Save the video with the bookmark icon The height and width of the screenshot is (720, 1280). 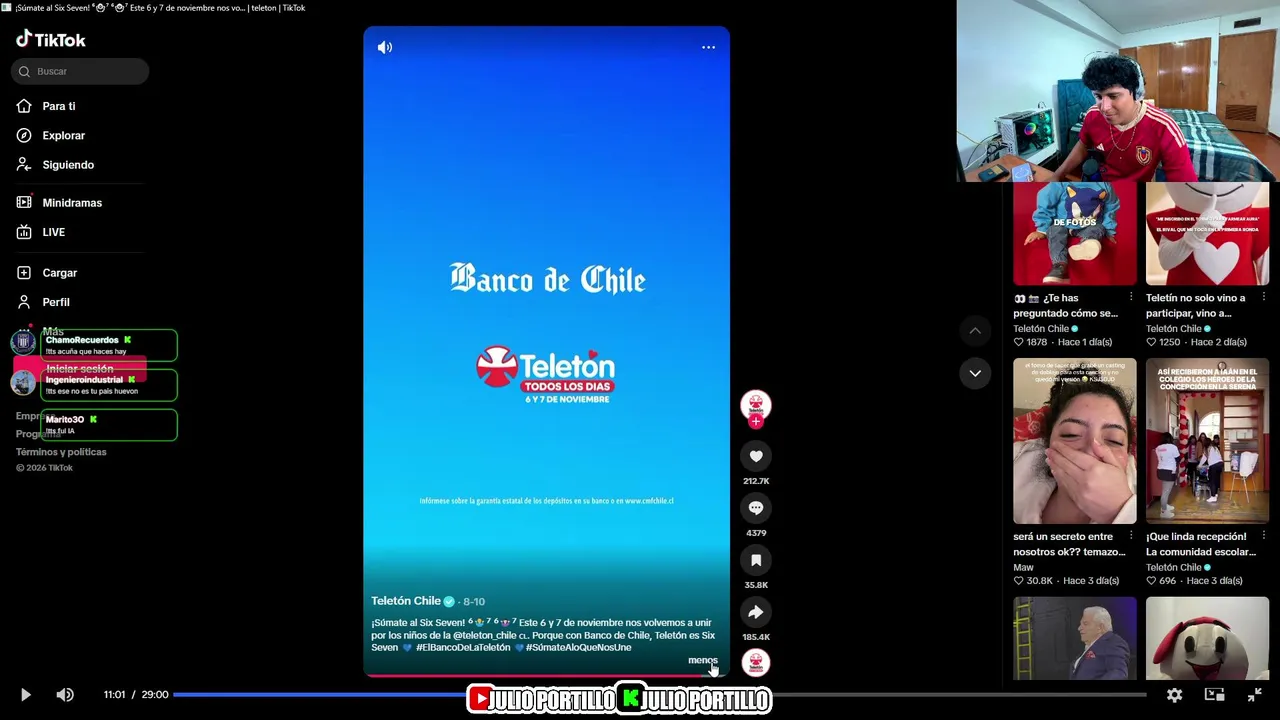[756, 560]
